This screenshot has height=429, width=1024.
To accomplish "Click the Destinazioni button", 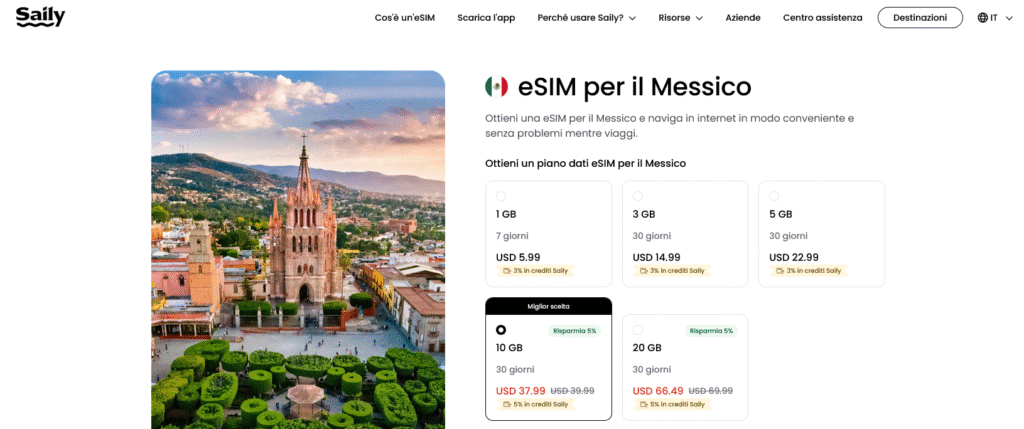I will click(x=920, y=18).
